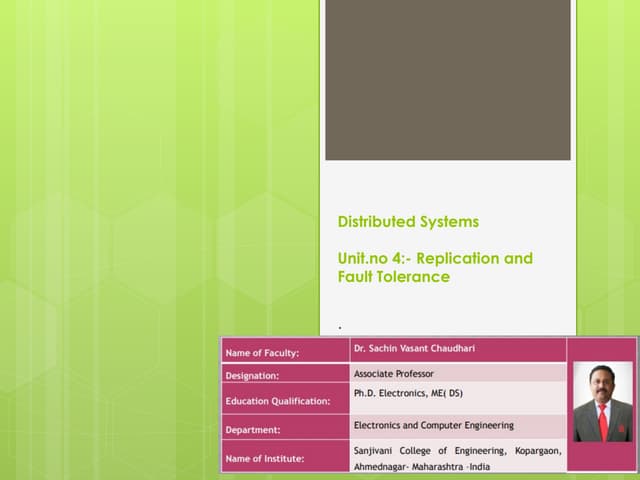Click "Electronics and Computer Engineering" cell
640x480 pixels.
pyautogui.click(x=434, y=425)
